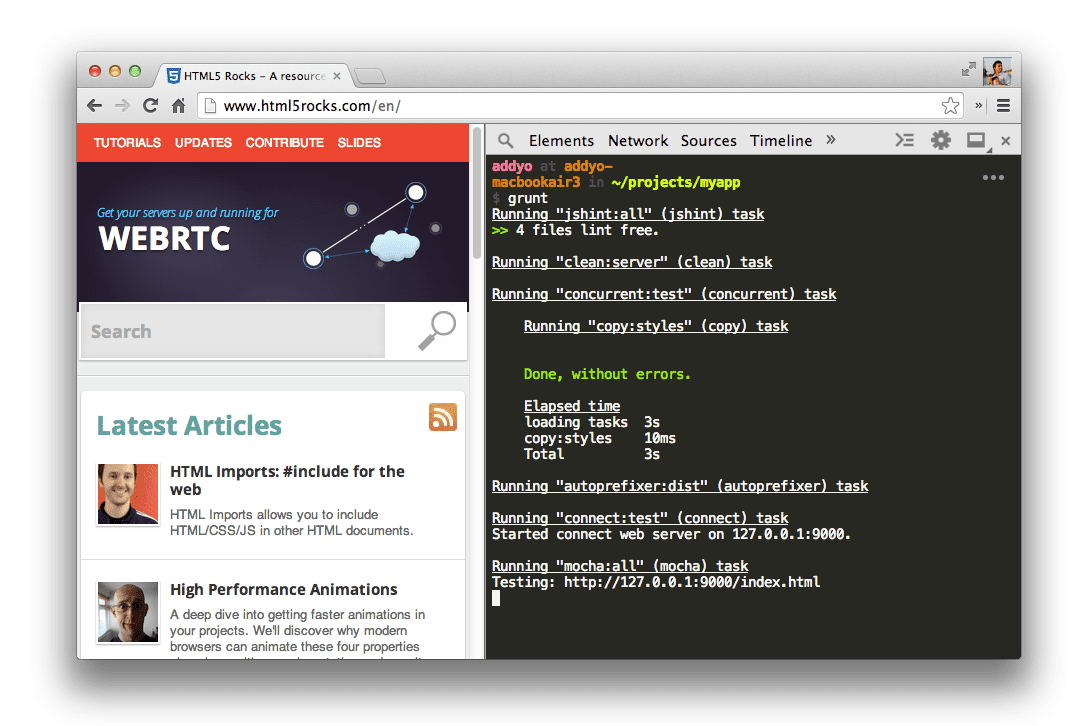Toggle the DevTools dock position

(x=975, y=140)
